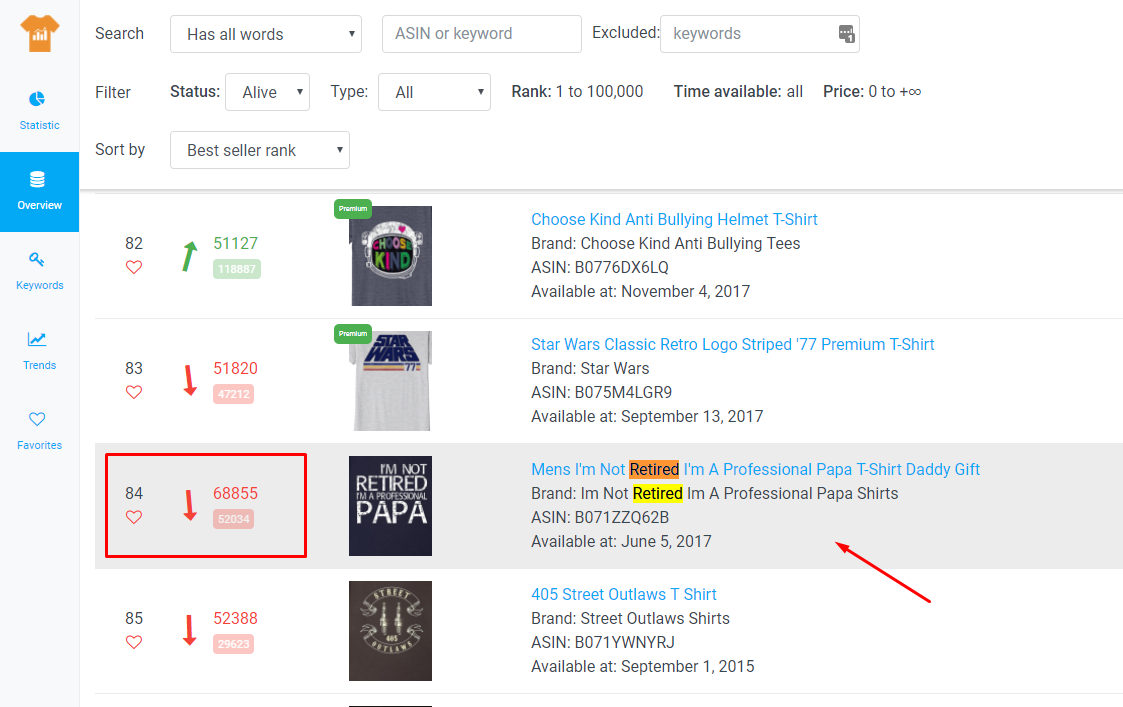Open the Status dropdown set to Alive
This screenshot has height=707, width=1123.
click(x=267, y=92)
